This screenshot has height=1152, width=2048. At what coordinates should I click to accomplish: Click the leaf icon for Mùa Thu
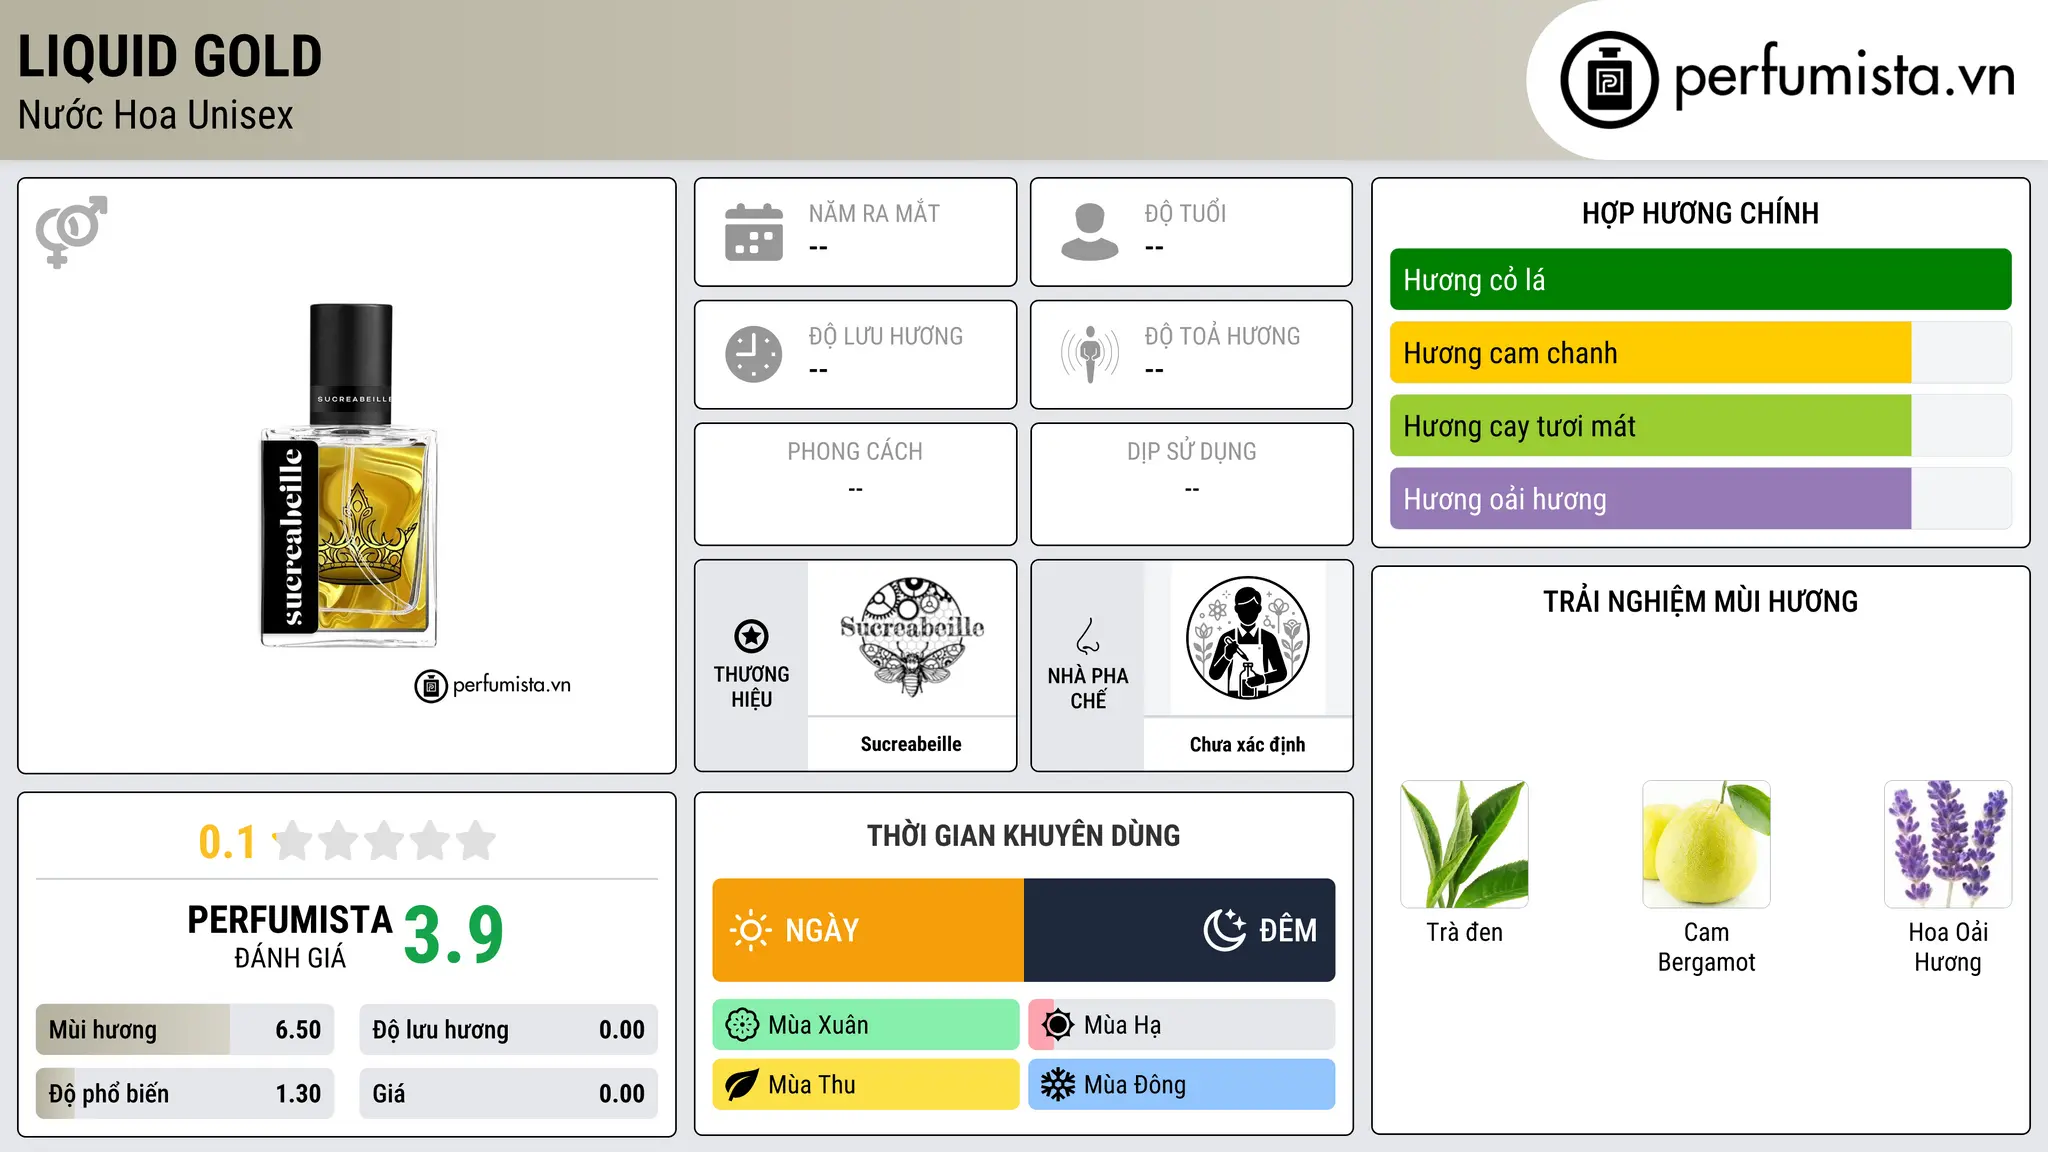[x=742, y=1085]
